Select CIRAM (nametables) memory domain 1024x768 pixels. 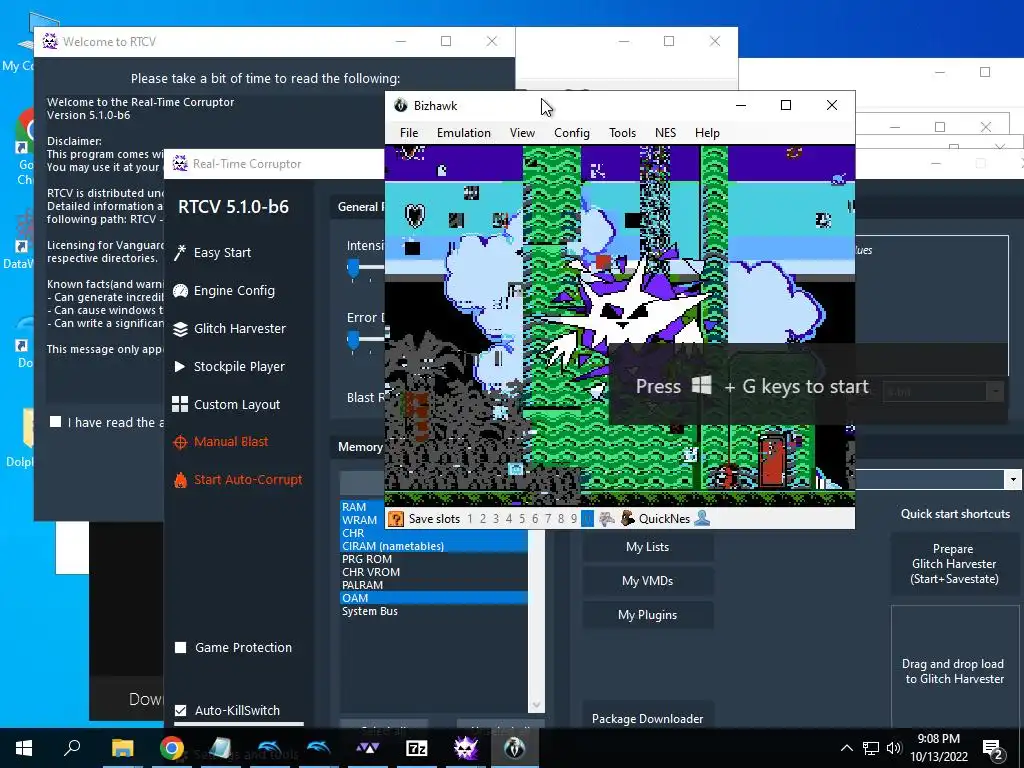click(x=434, y=546)
